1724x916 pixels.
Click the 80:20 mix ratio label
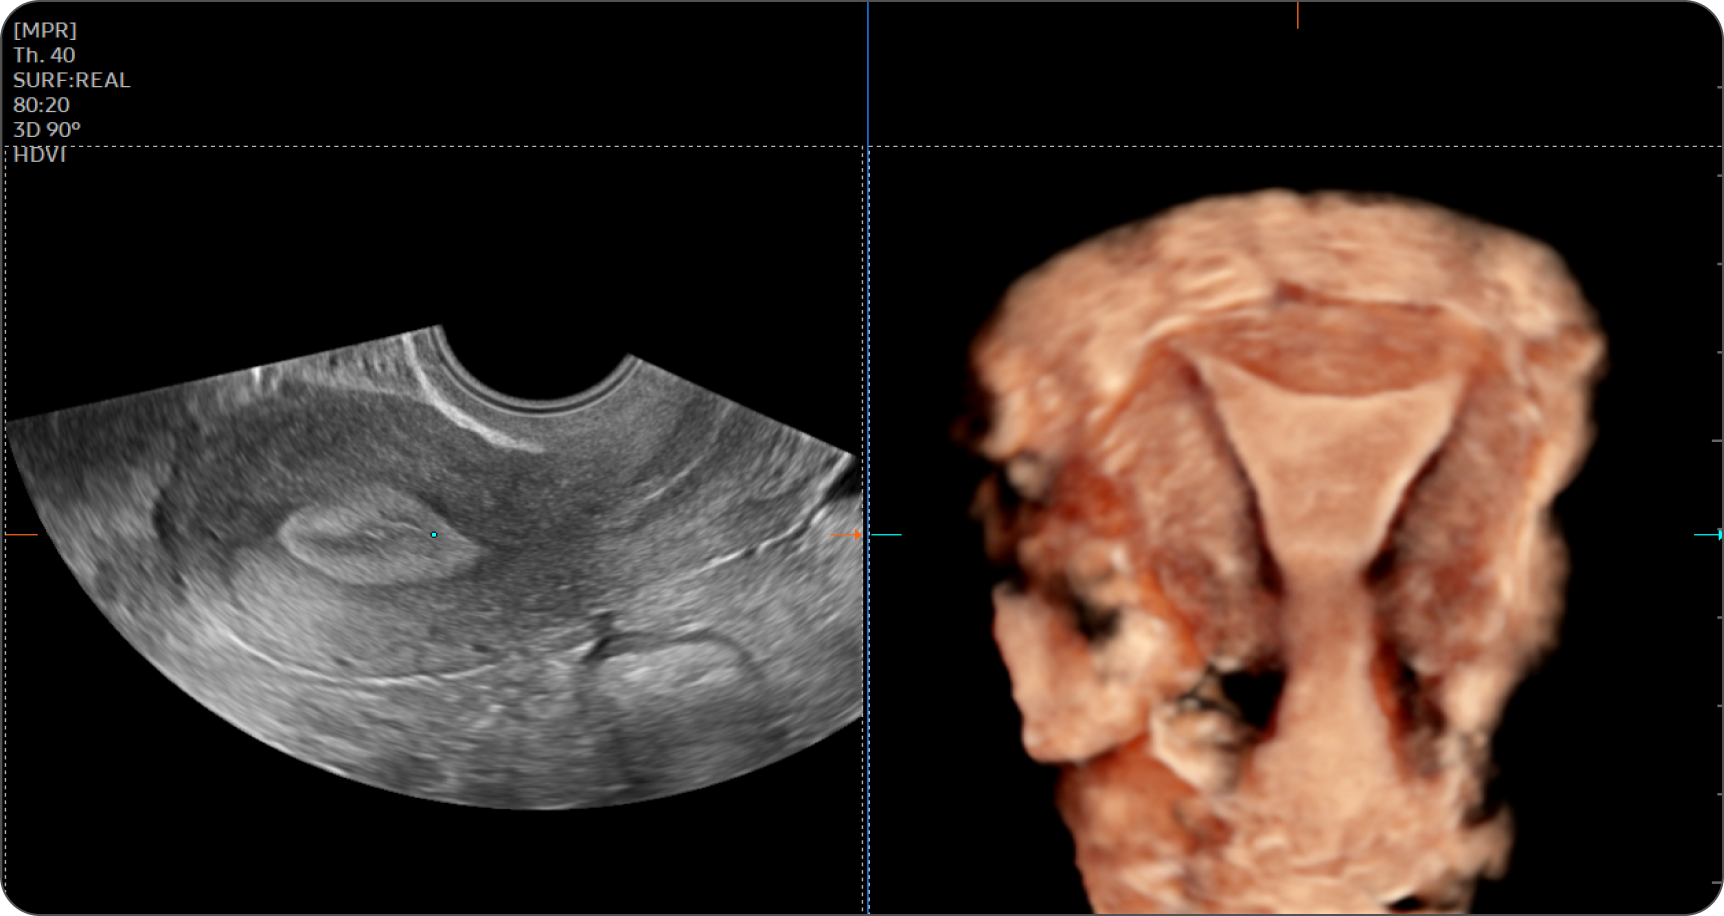point(41,105)
